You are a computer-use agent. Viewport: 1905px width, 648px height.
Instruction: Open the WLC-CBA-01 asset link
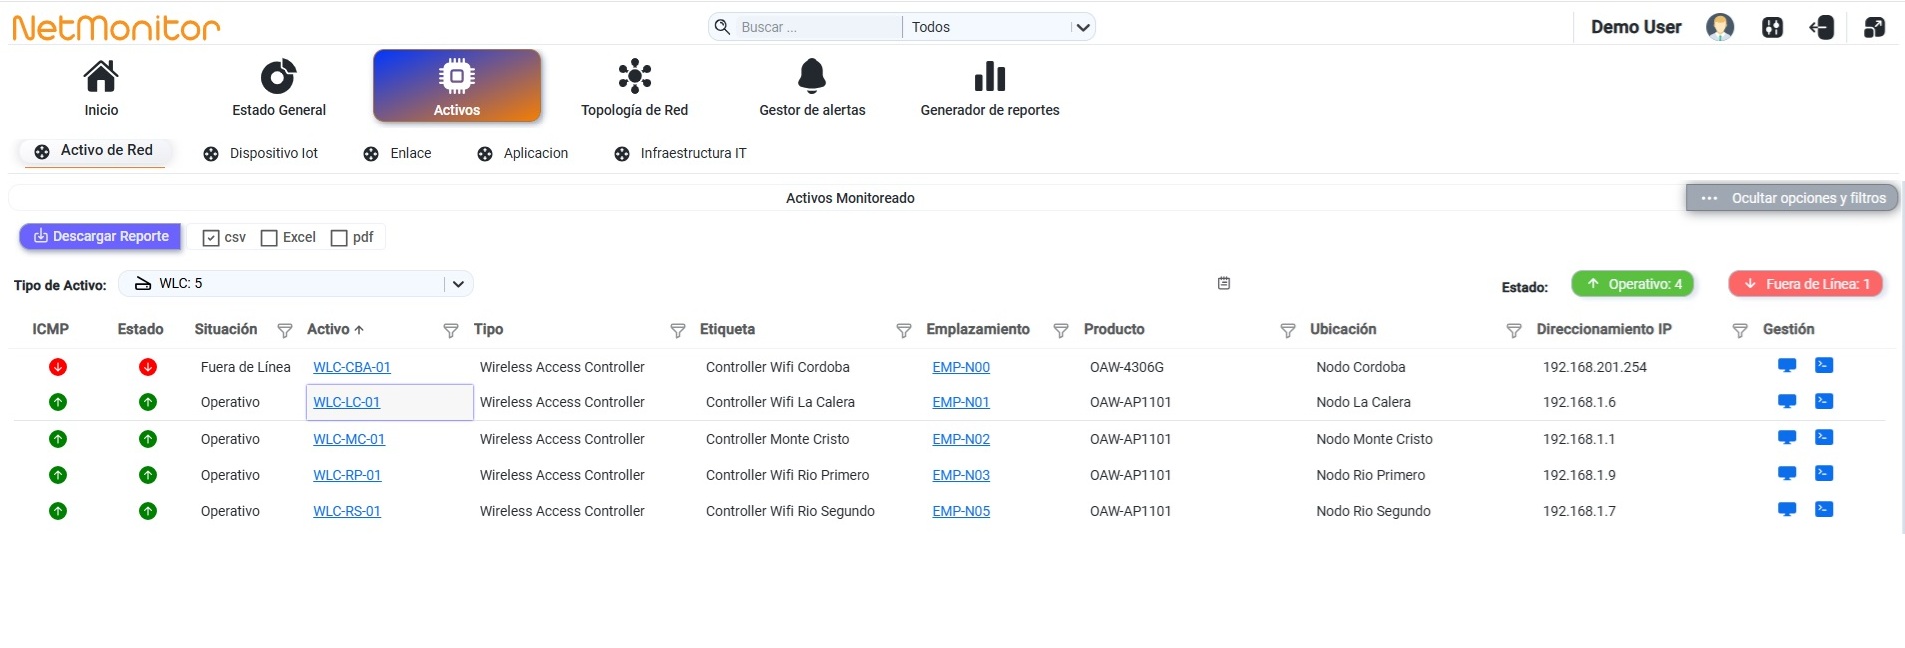(x=352, y=367)
